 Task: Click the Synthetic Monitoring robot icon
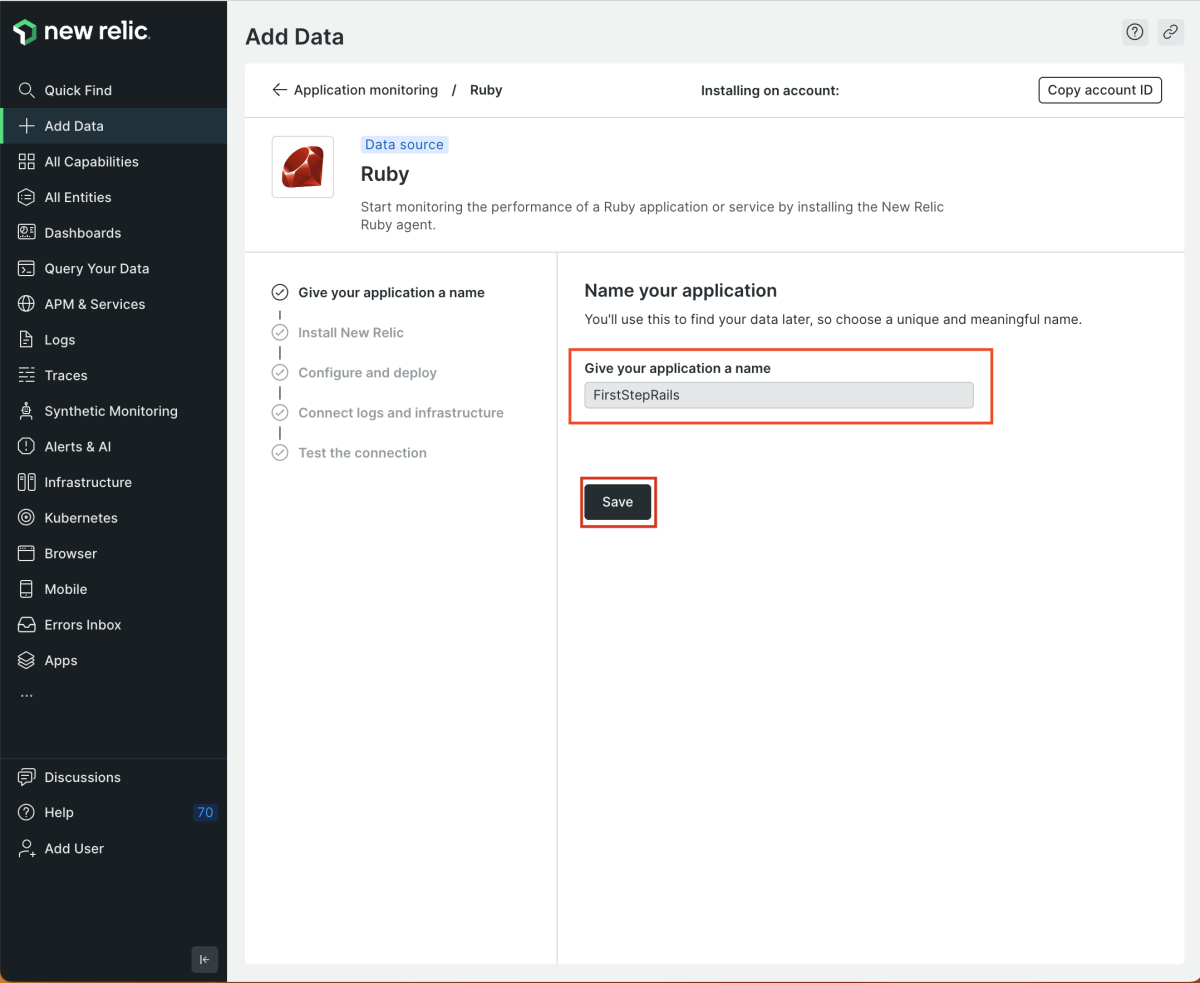click(x=26, y=411)
